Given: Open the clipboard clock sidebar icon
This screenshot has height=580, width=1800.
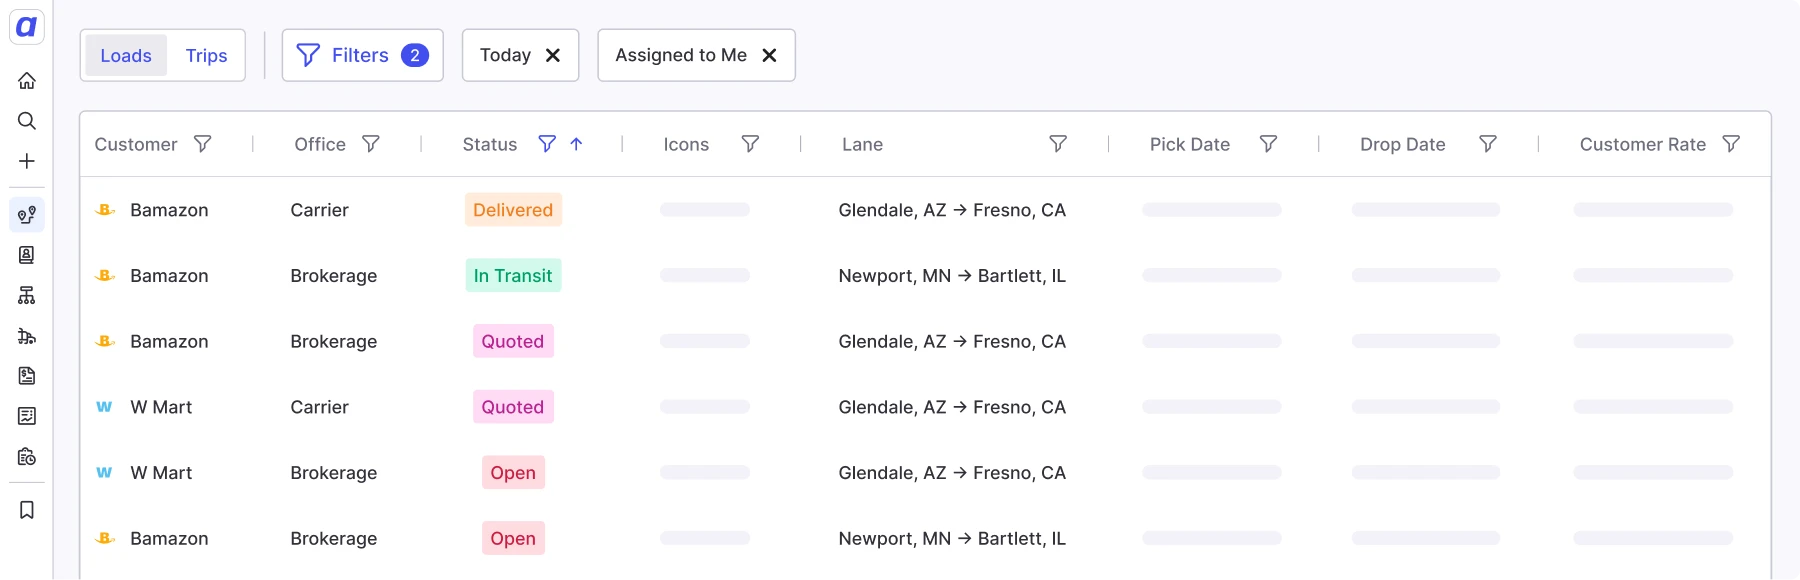Looking at the screenshot, I should pos(27,456).
